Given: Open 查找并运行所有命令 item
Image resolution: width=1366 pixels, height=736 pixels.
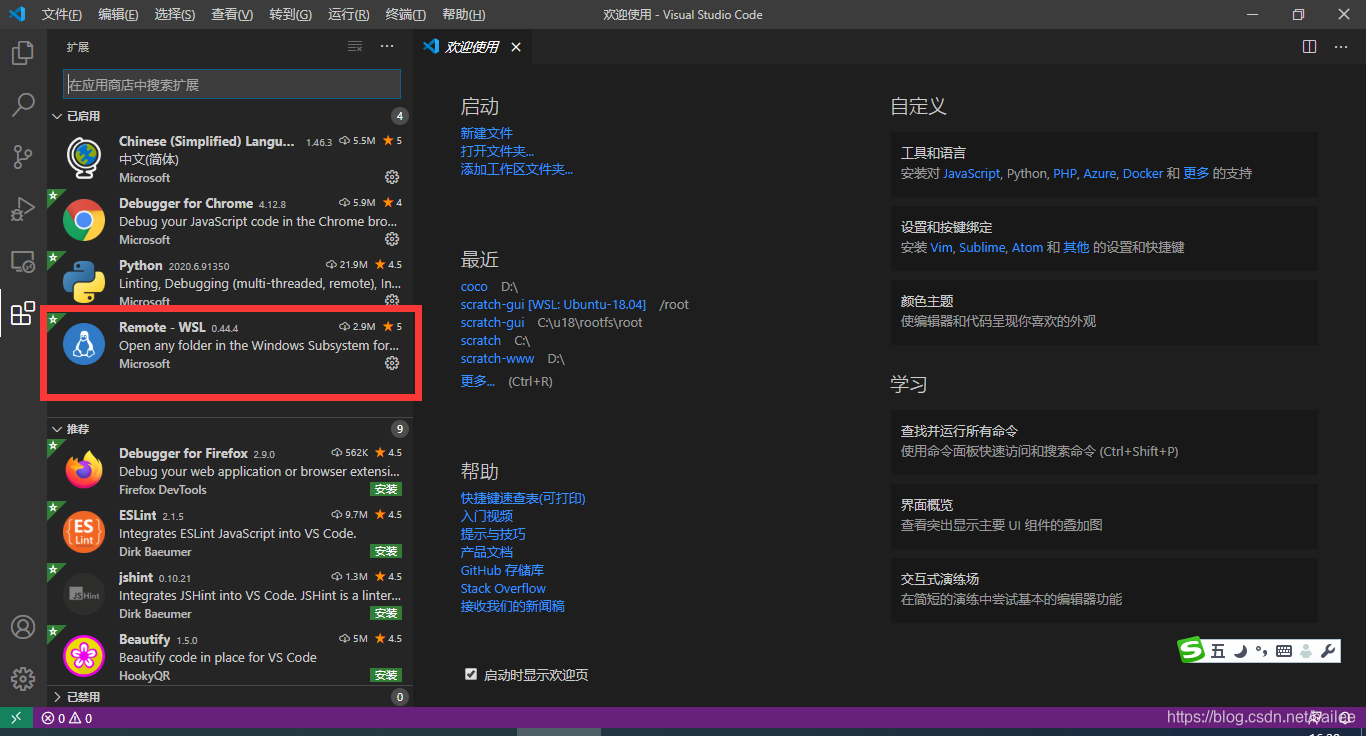Looking at the screenshot, I should click(1104, 441).
